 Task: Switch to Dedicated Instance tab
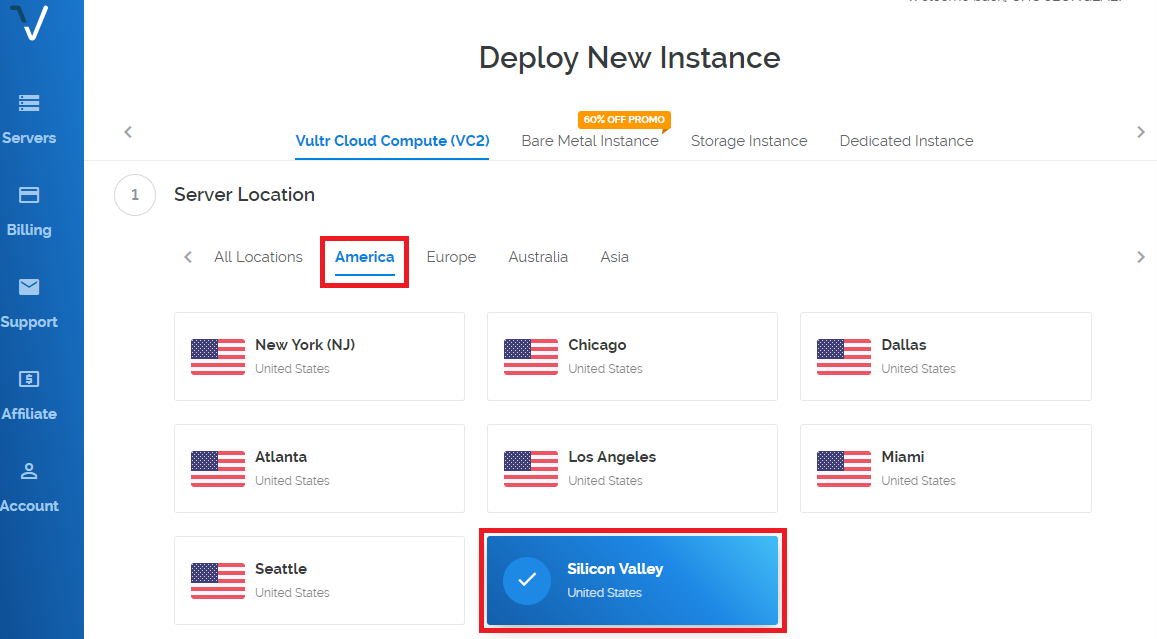pos(906,141)
